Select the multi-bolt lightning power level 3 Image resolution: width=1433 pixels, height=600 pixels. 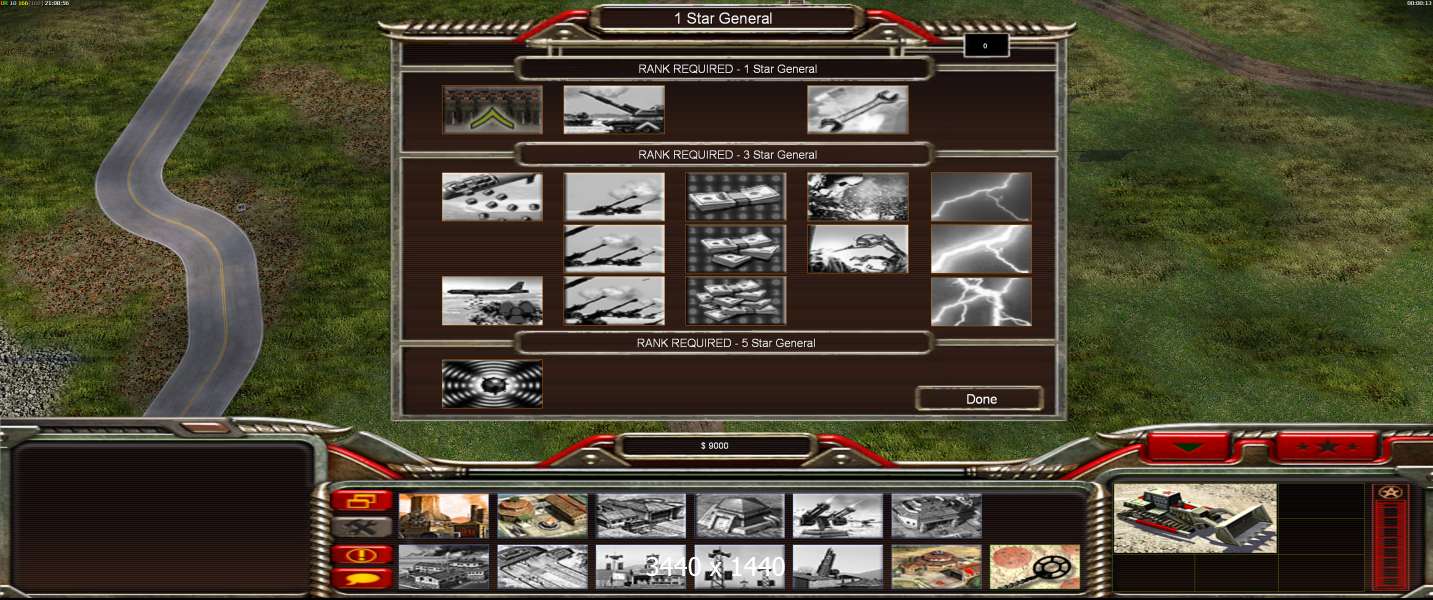pyautogui.click(x=981, y=301)
